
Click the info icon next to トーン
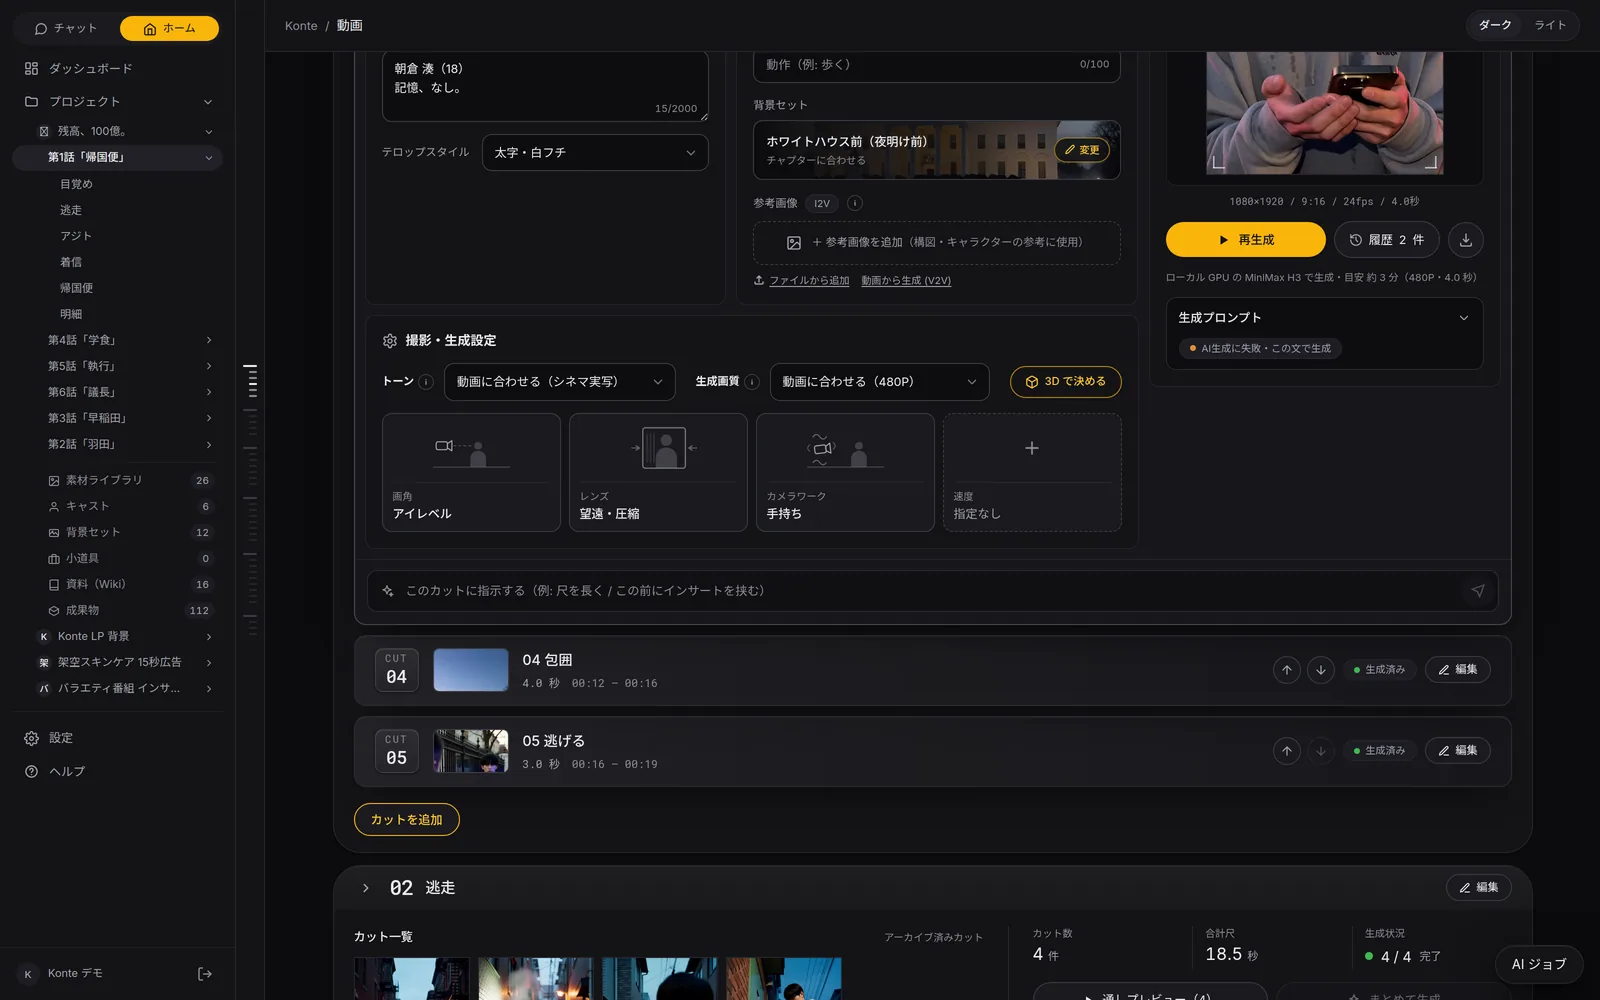[426, 382]
